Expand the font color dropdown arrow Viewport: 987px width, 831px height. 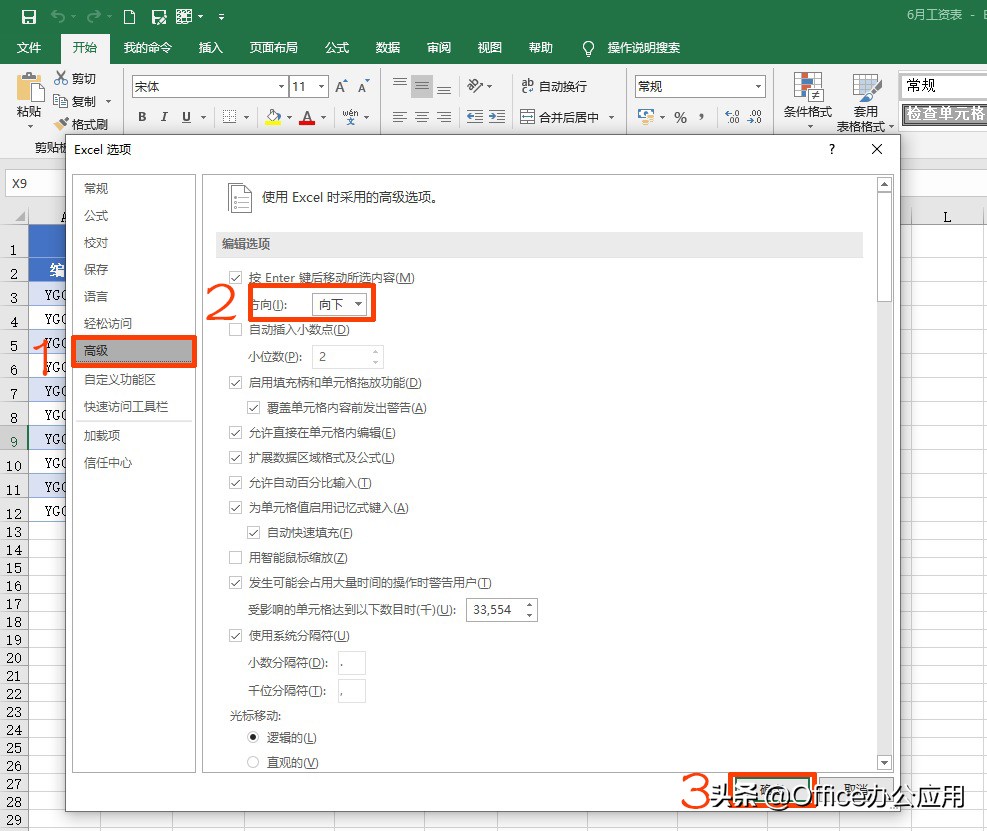(324, 117)
